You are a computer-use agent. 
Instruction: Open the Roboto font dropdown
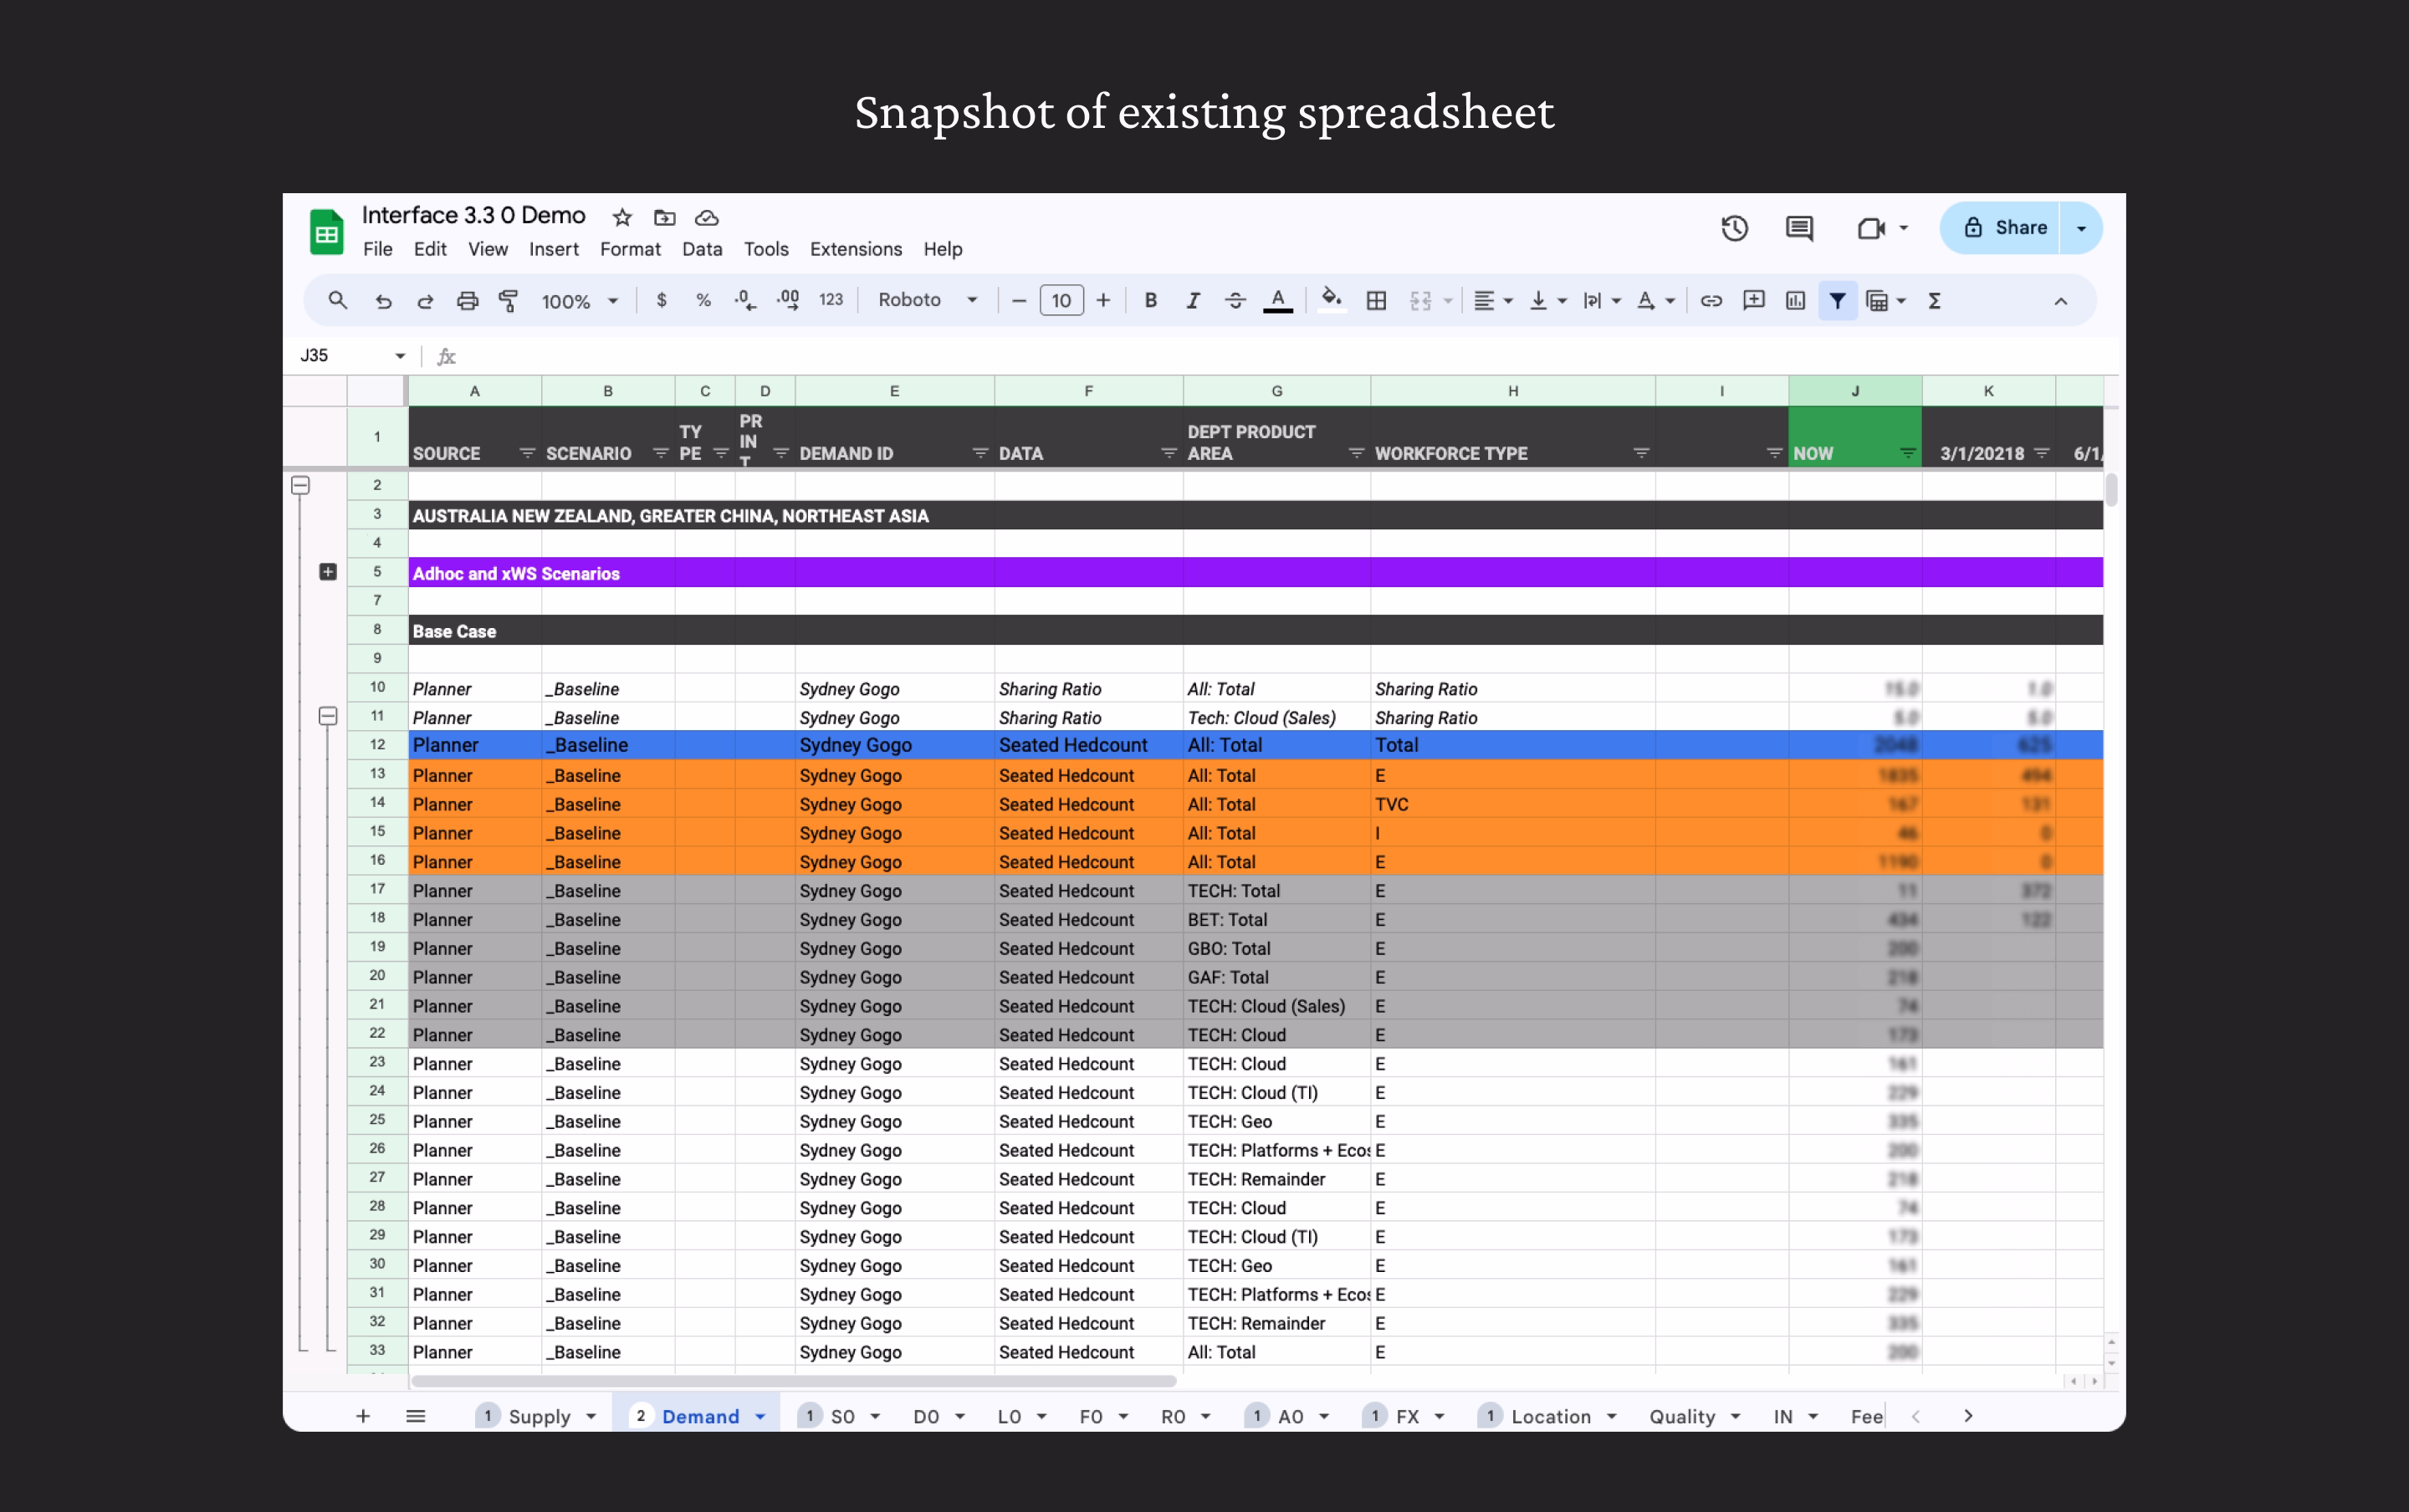pos(925,300)
